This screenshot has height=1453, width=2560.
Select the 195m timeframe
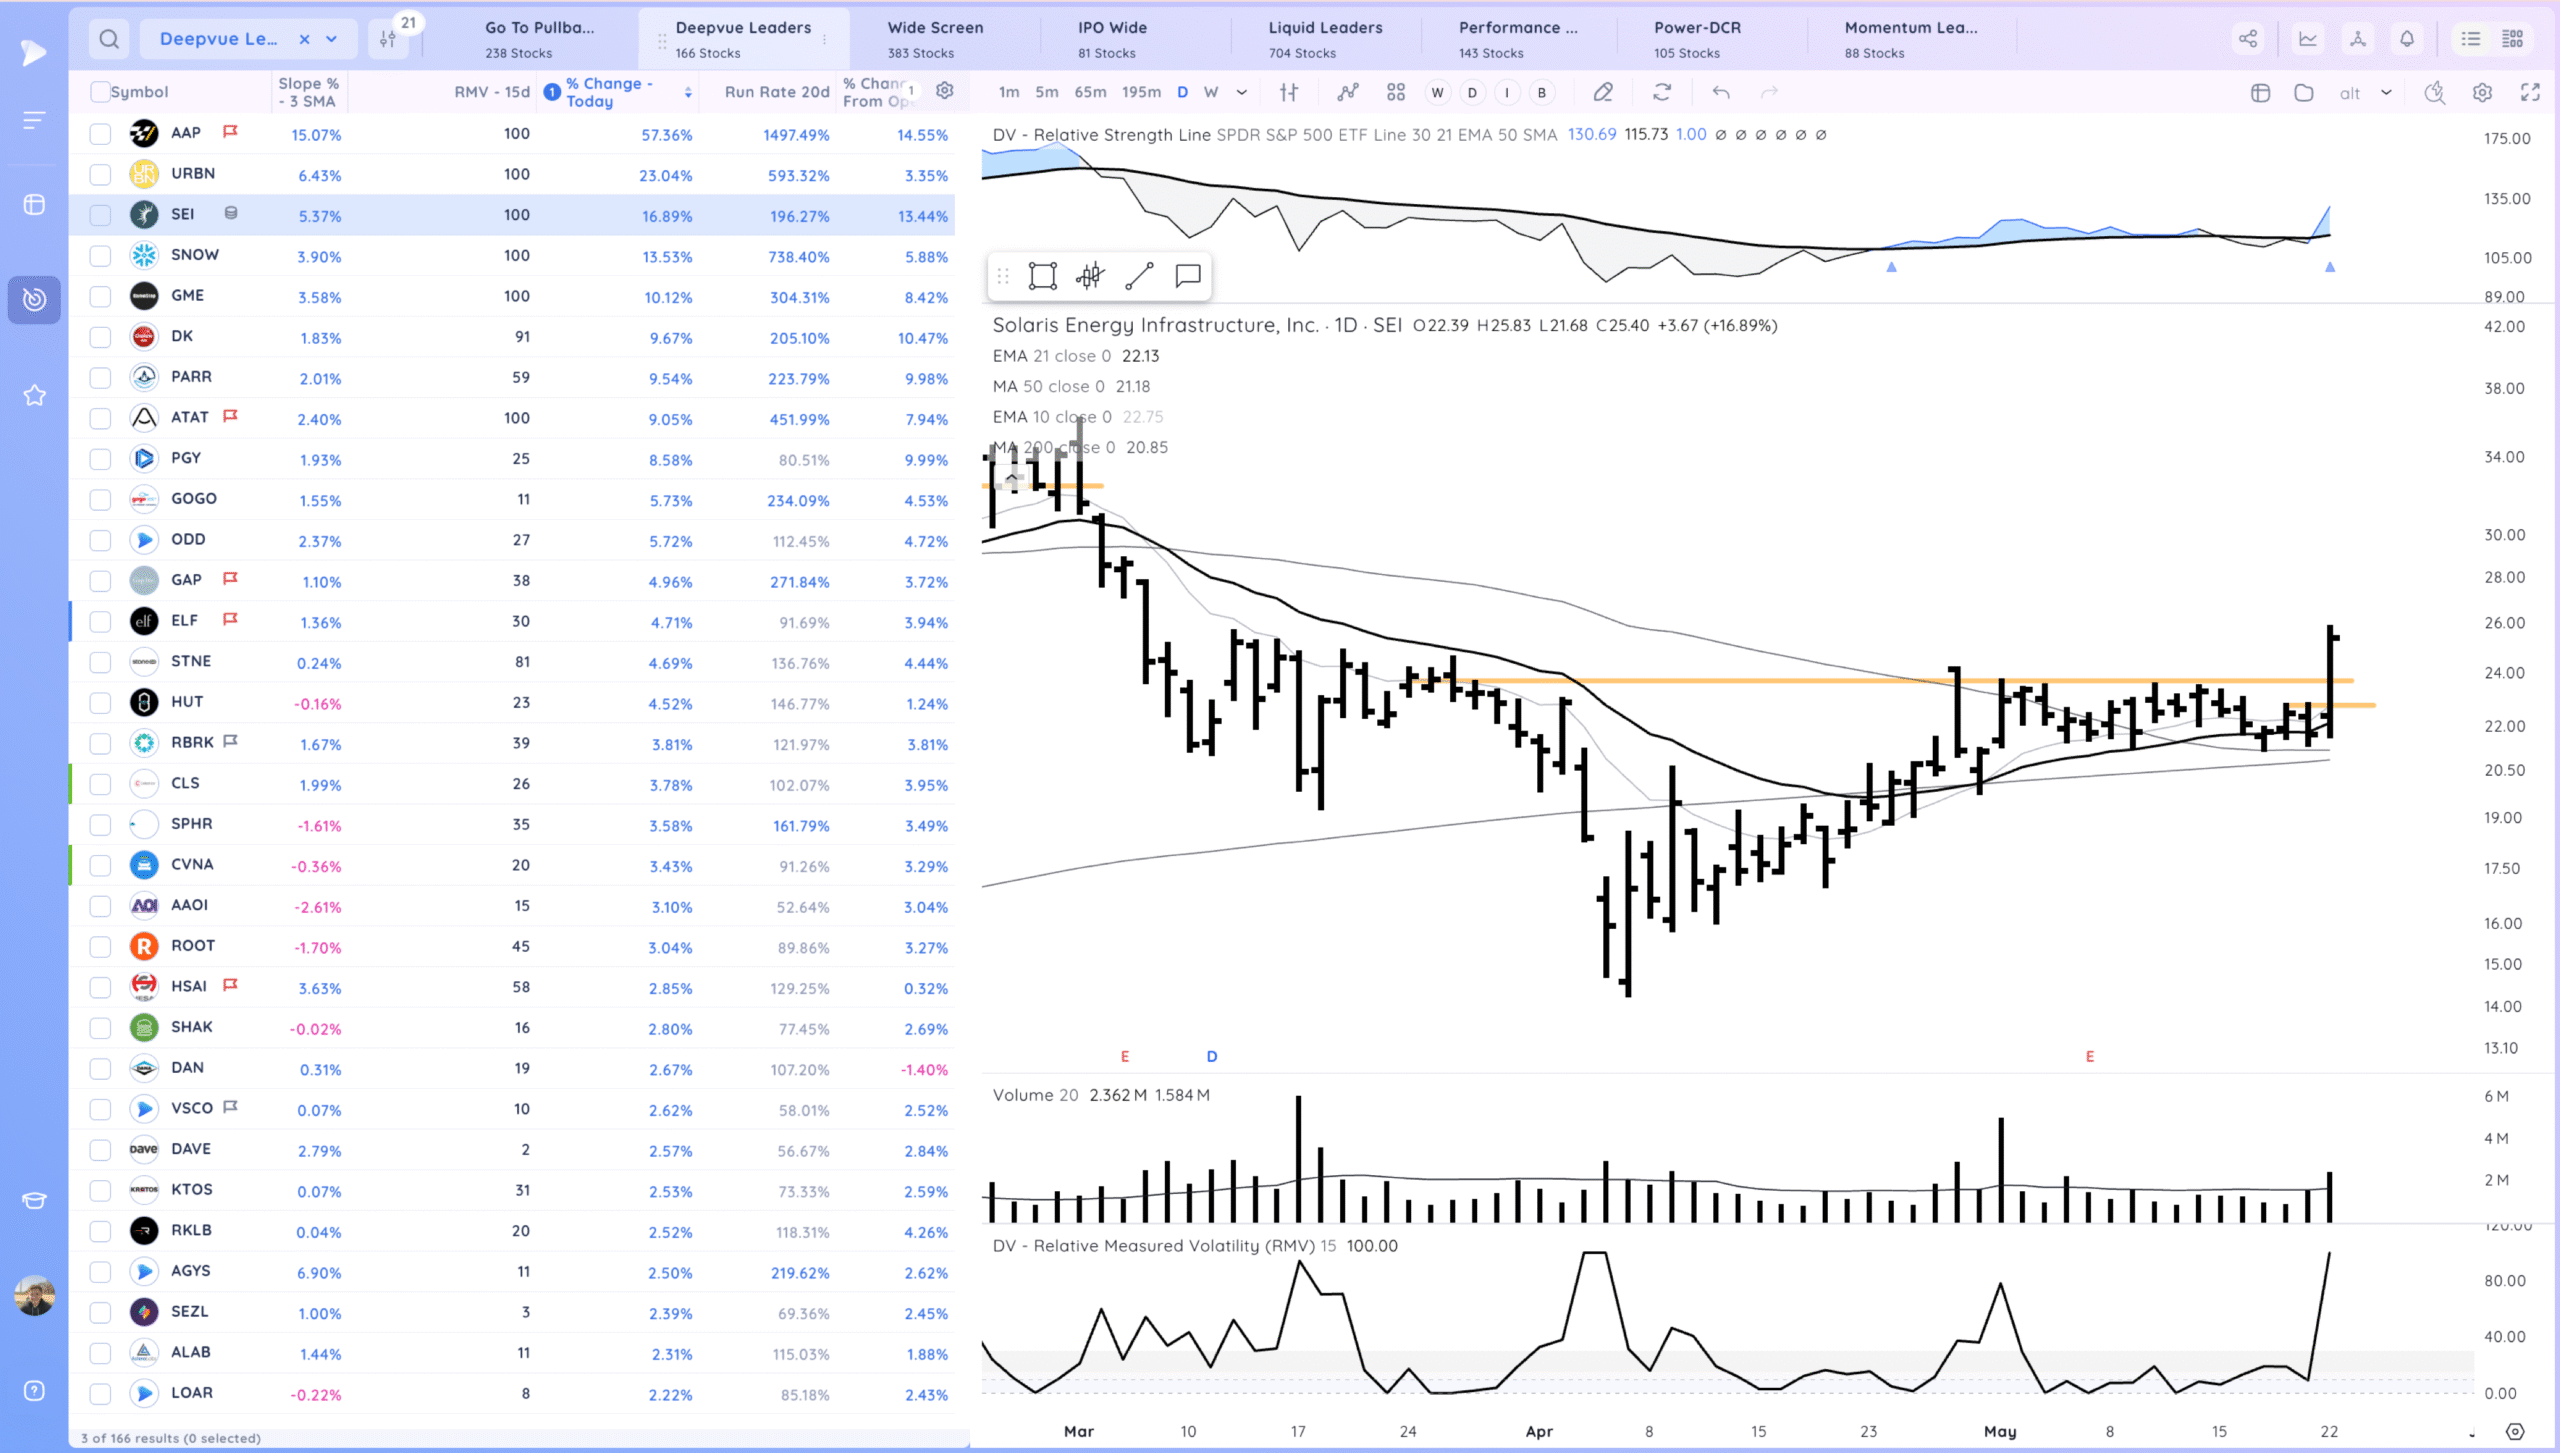click(x=1141, y=92)
